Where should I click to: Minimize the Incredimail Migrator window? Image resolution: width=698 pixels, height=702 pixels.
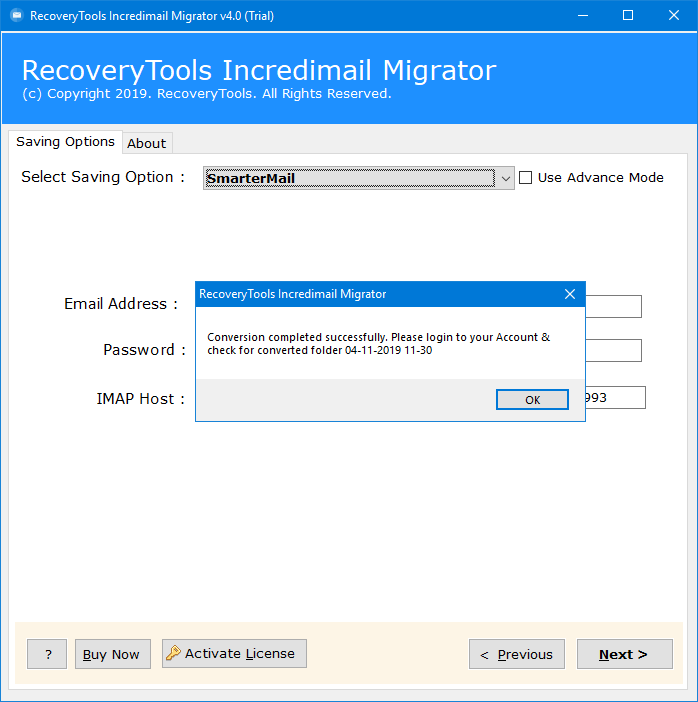pos(582,16)
